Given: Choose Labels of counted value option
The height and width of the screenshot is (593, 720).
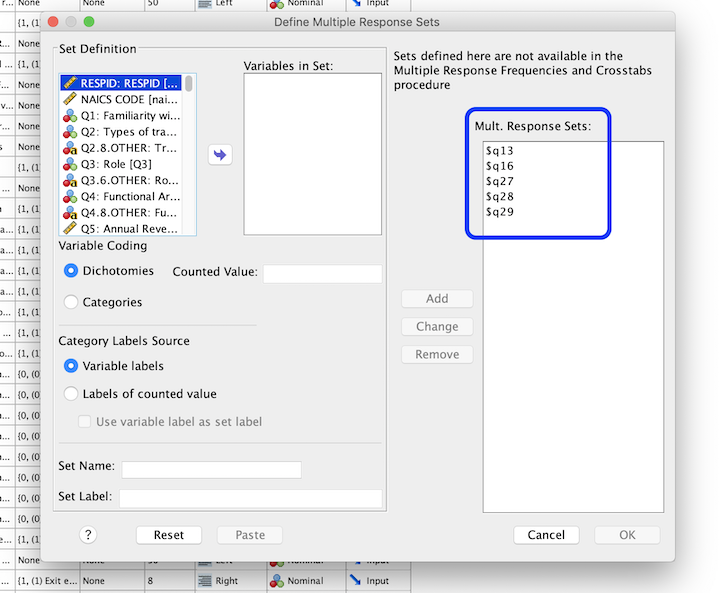Looking at the screenshot, I should 71,394.
